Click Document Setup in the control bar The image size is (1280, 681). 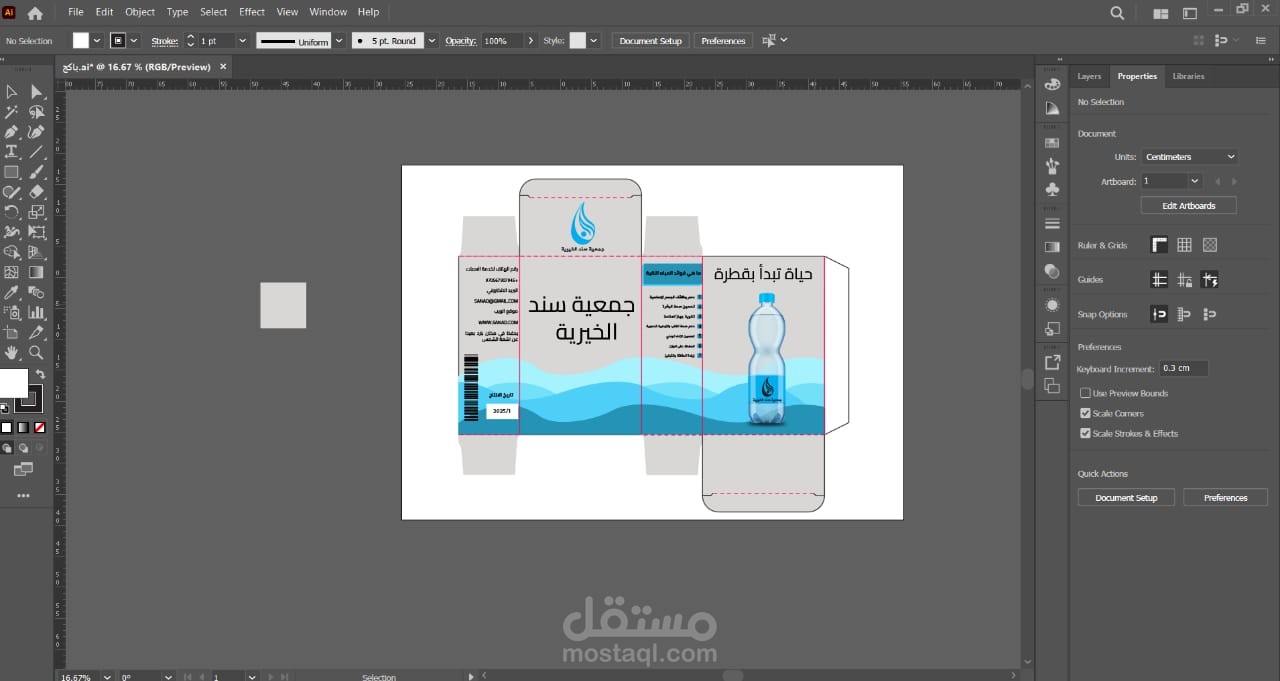[650, 41]
